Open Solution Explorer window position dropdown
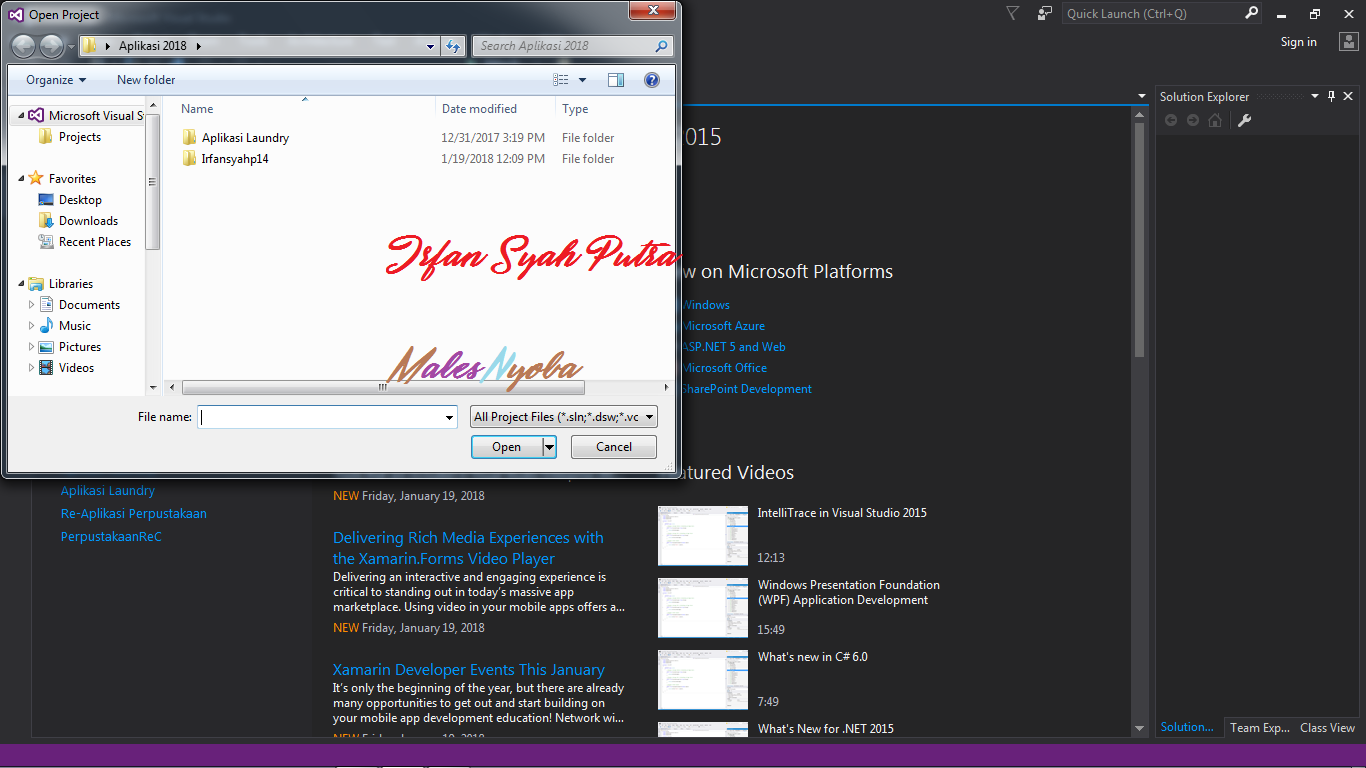 [x=1315, y=97]
